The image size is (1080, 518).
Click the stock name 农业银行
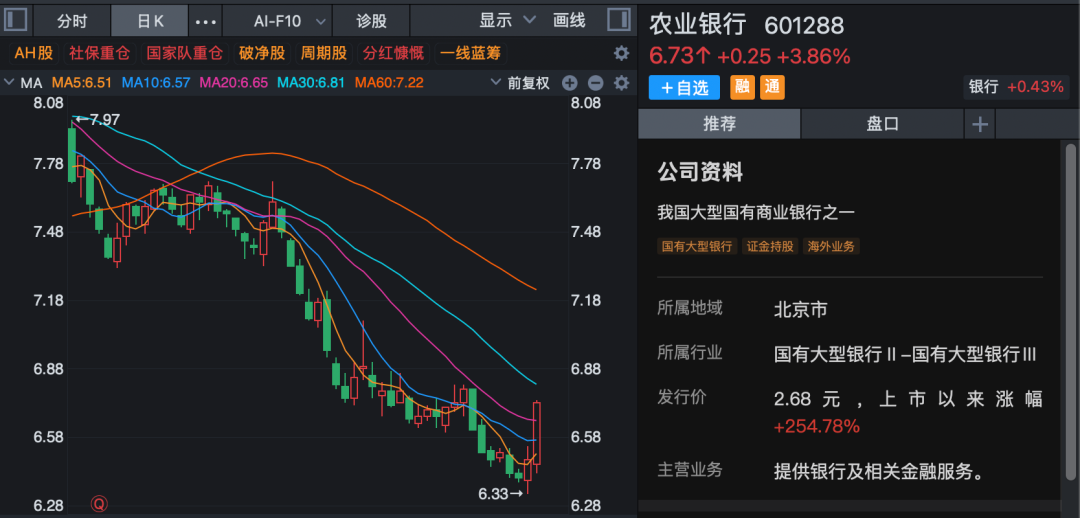click(698, 25)
